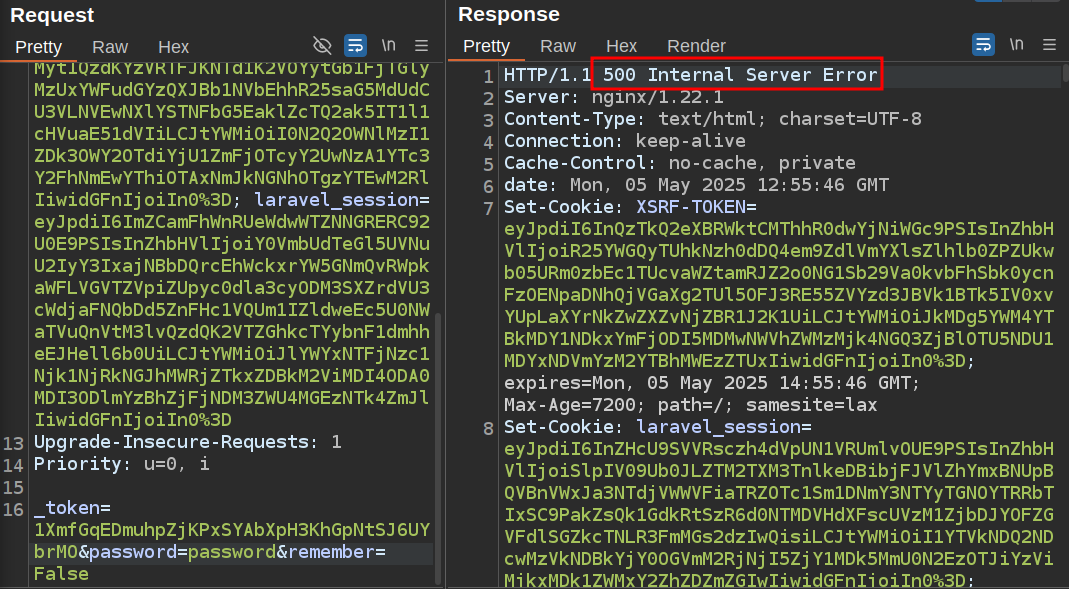Open the Response panel hamburger options menu

[1049, 45]
